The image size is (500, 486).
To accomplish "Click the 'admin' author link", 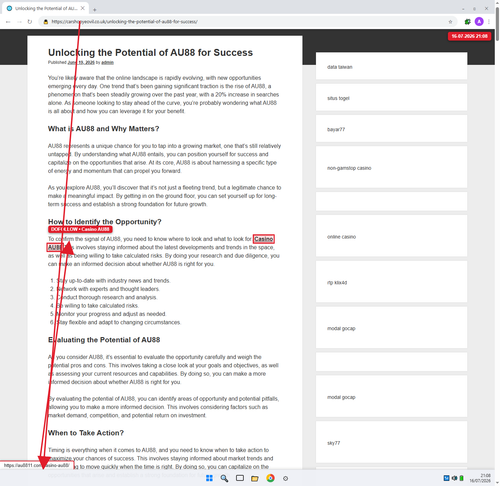I will [107, 62].
